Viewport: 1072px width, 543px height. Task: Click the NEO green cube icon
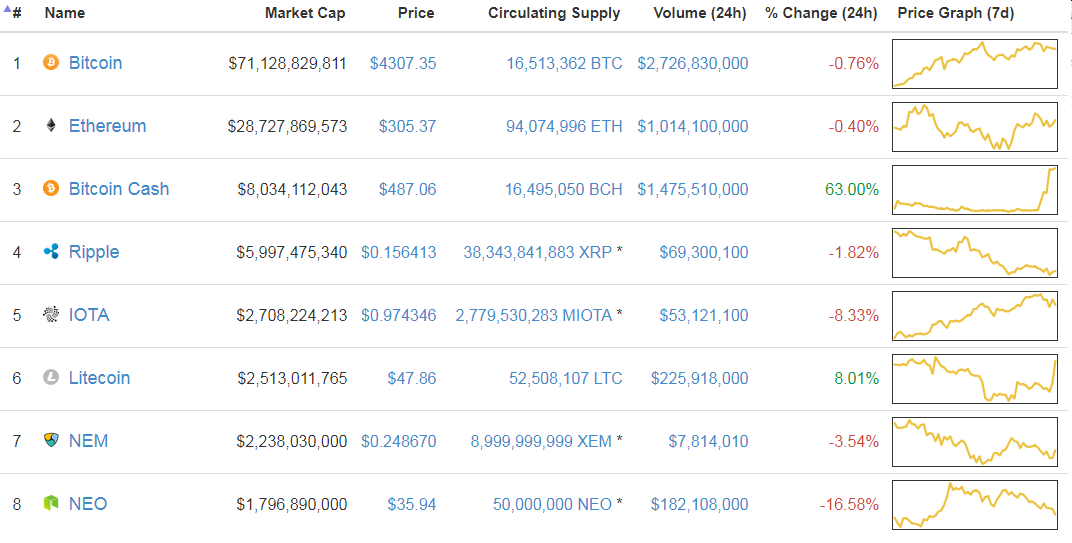click(x=51, y=504)
